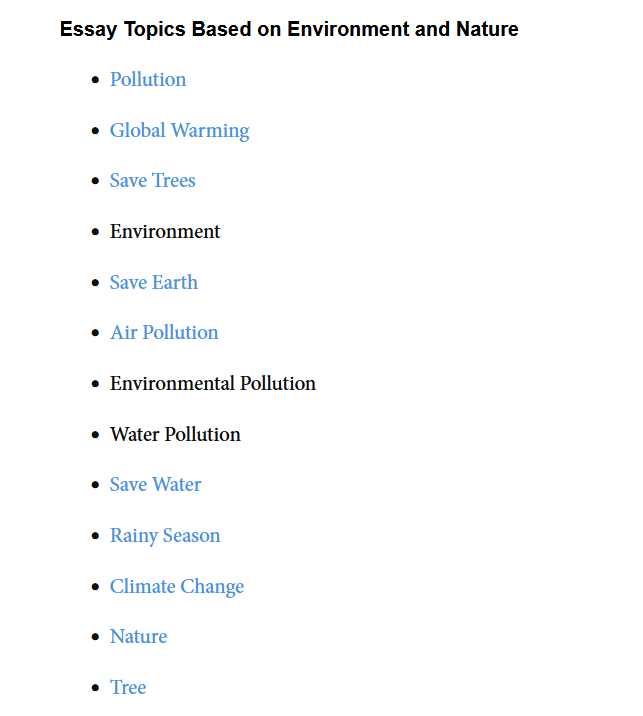Click the Essay Topics section heading

[x=289, y=29]
